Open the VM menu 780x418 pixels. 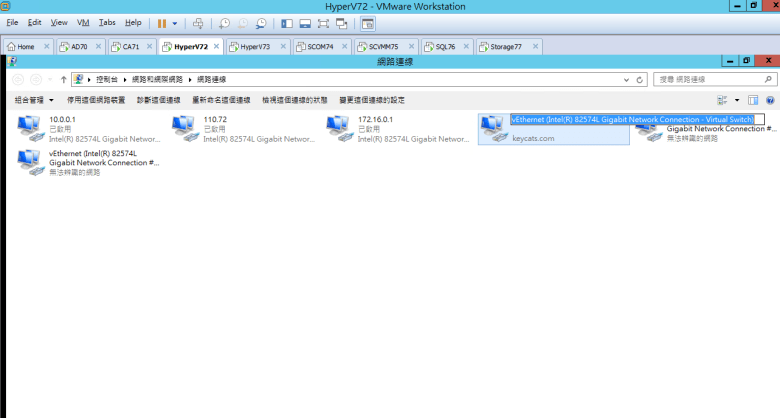(x=83, y=22)
